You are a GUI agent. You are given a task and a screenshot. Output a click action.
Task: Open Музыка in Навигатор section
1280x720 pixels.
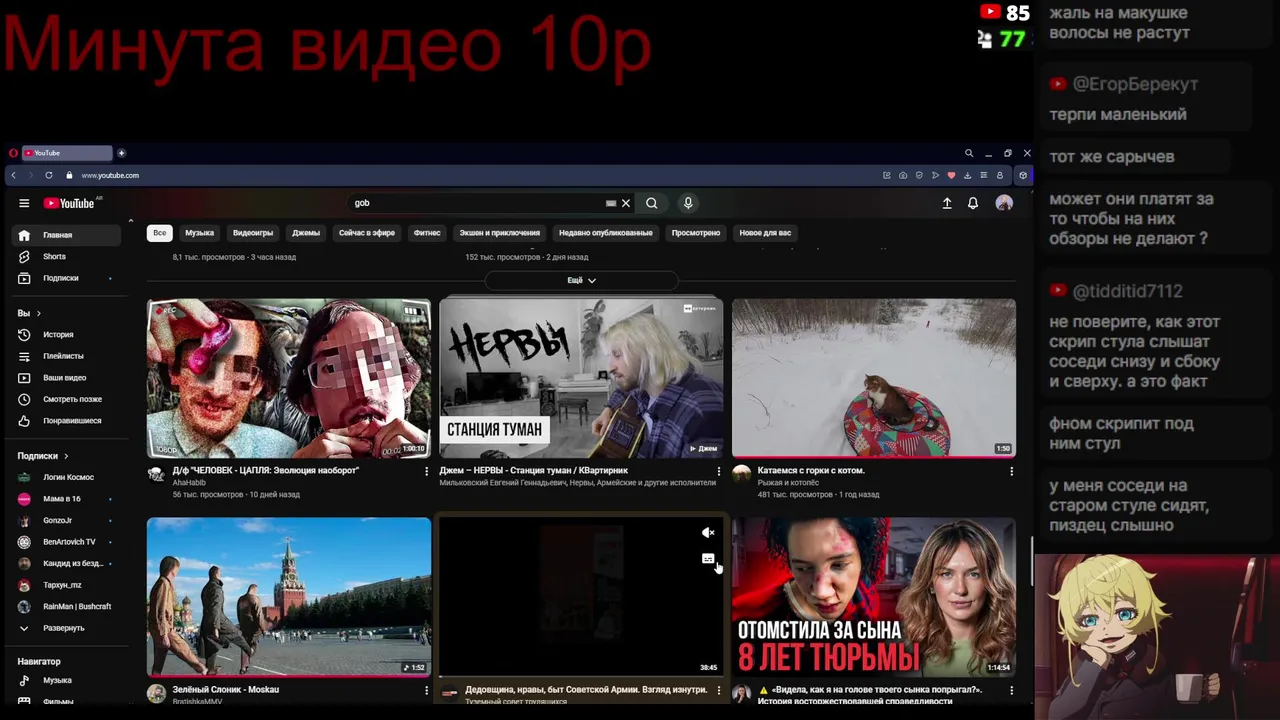(x=68, y=681)
